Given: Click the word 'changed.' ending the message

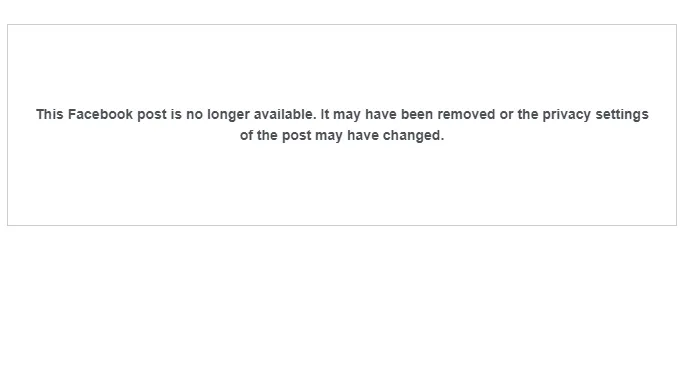Looking at the screenshot, I should (x=413, y=136).
